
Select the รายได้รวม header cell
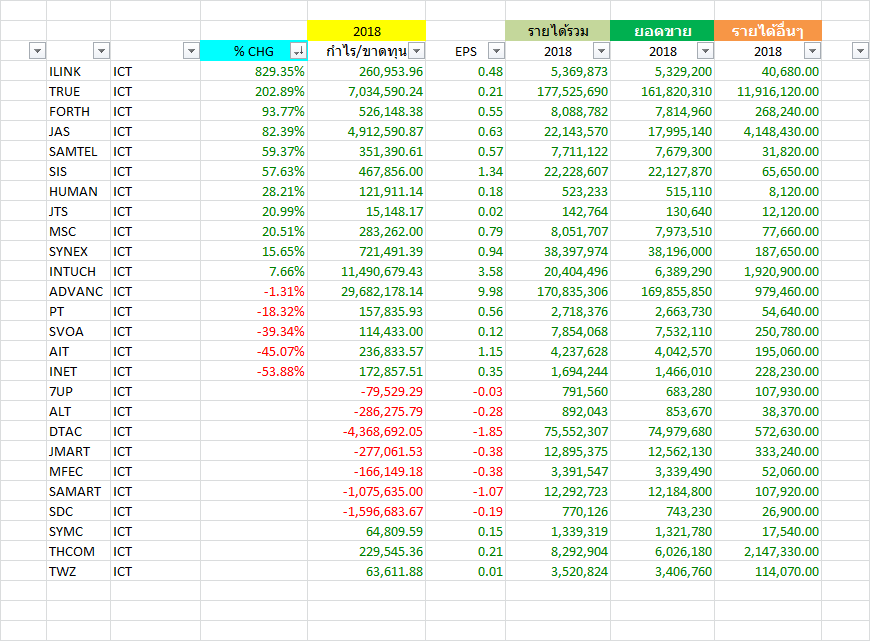(558, 31)
